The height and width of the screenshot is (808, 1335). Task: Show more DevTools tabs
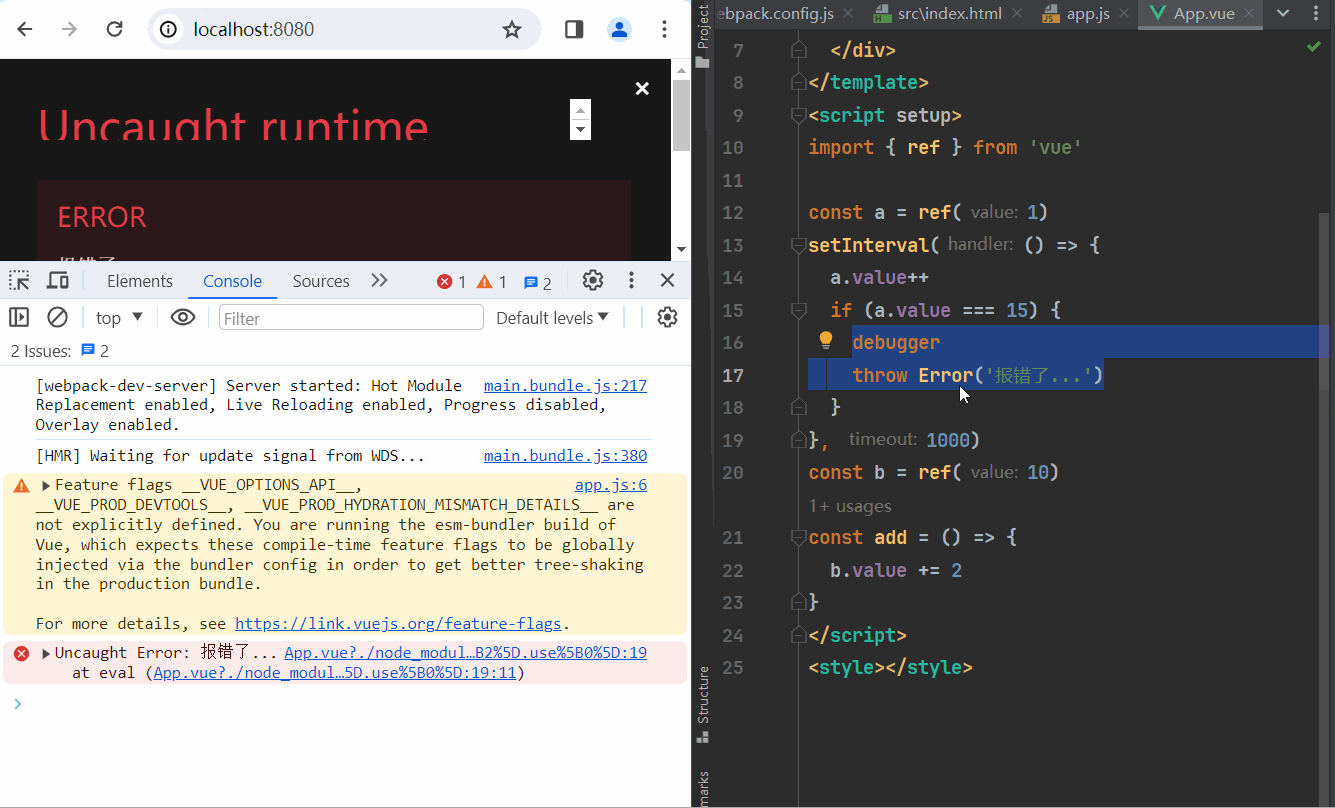[x=379, y=281]
